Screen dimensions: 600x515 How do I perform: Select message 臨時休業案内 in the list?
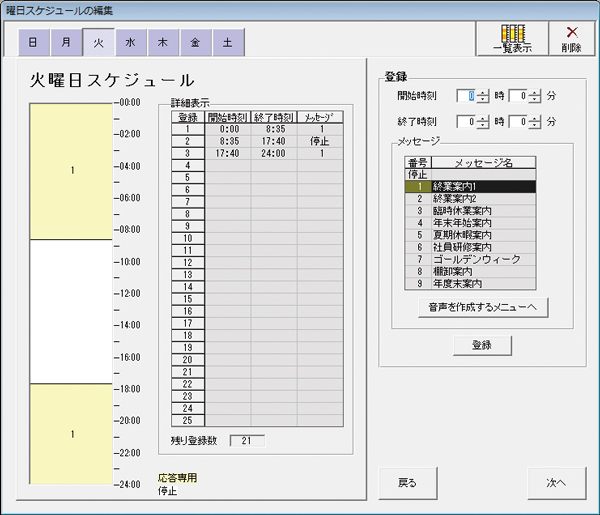(470, 210)
